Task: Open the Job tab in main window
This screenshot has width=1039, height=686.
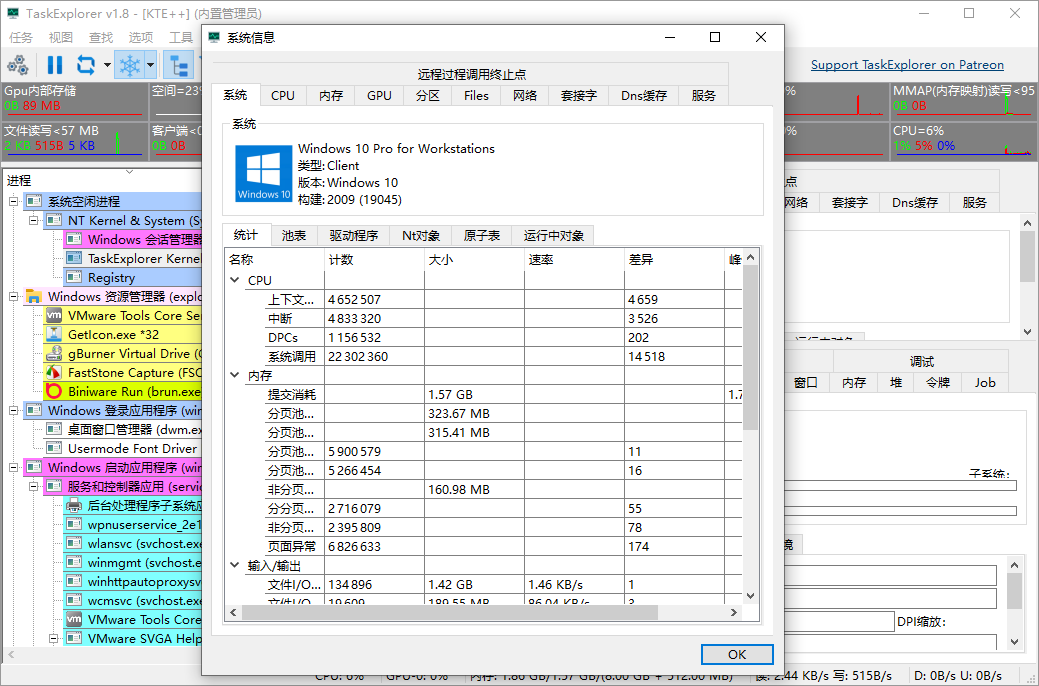Action: [x=985, y=382]
